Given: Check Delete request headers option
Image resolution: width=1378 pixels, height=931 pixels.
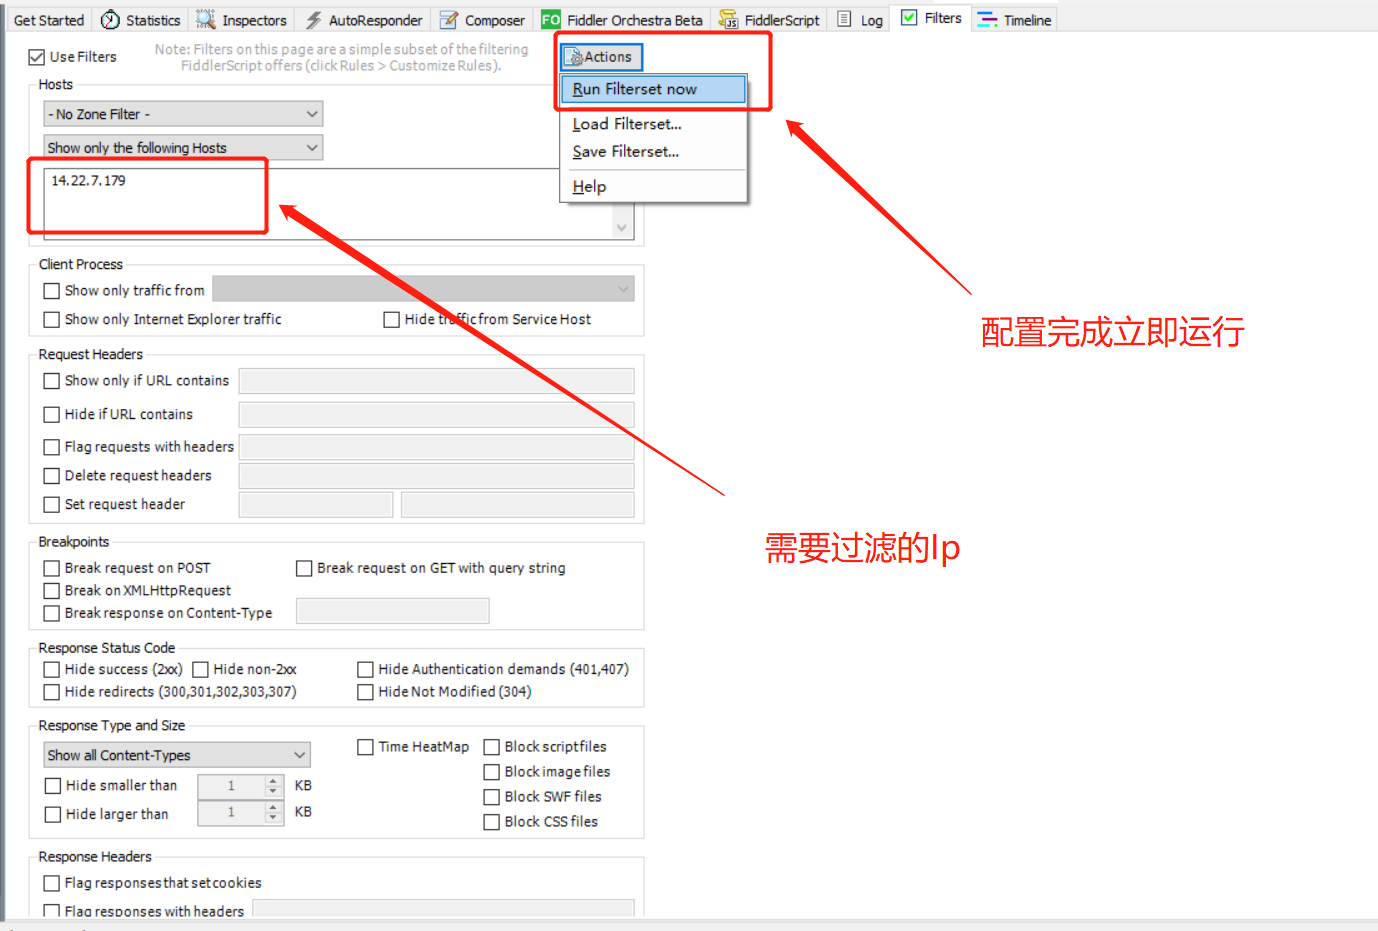Looking at the screenshot, I should (52, 476).
